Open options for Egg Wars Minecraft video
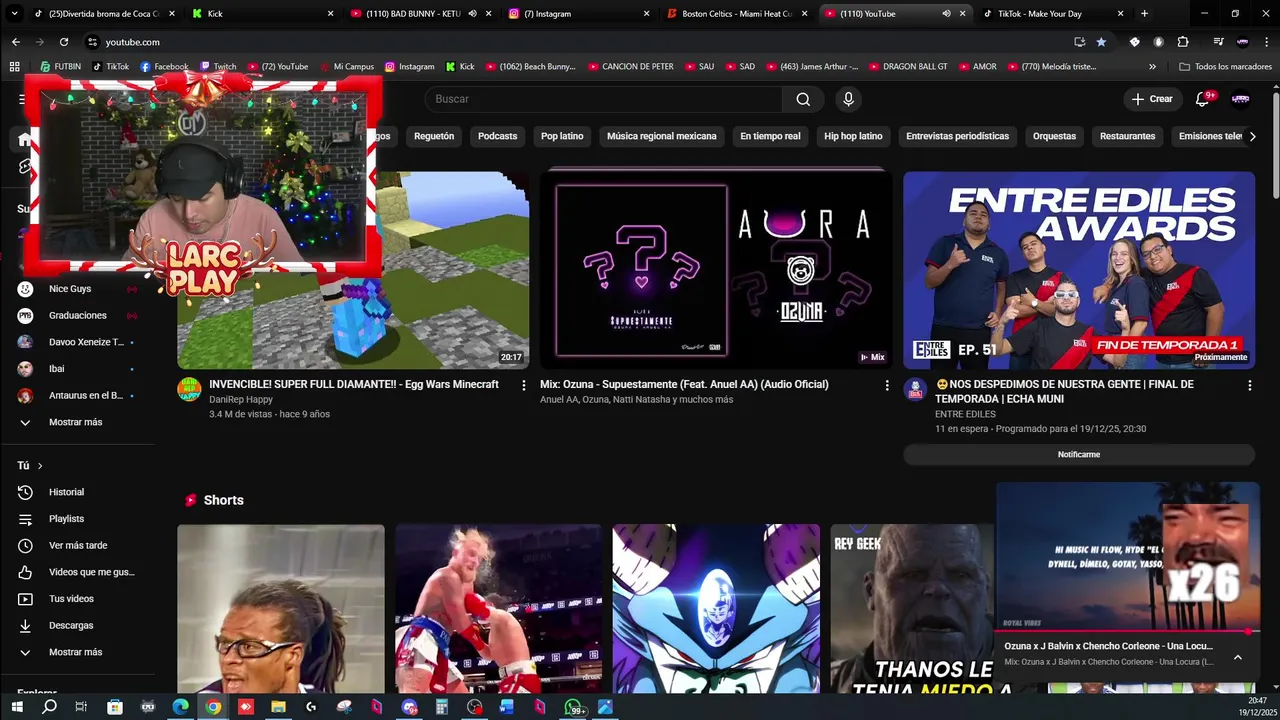The height and width of the screenshot is (720, 1280). (523, 385)
